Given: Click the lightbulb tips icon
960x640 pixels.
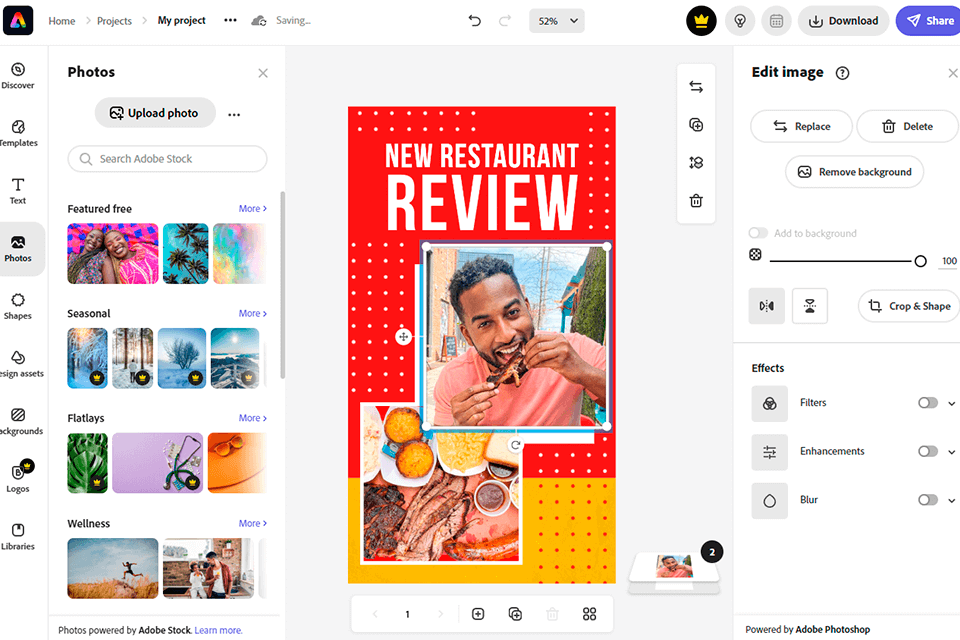Looking at the screenshot, I should pos(740,21).
